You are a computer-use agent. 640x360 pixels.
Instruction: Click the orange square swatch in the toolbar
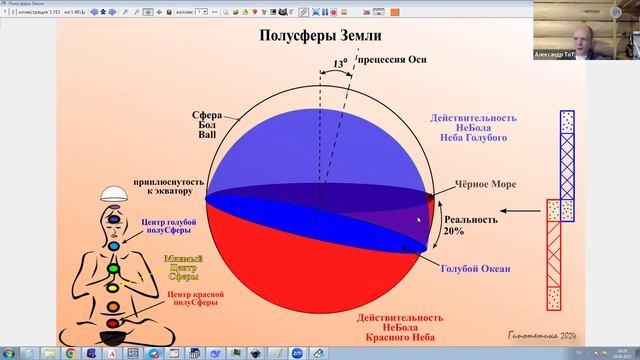395,12
